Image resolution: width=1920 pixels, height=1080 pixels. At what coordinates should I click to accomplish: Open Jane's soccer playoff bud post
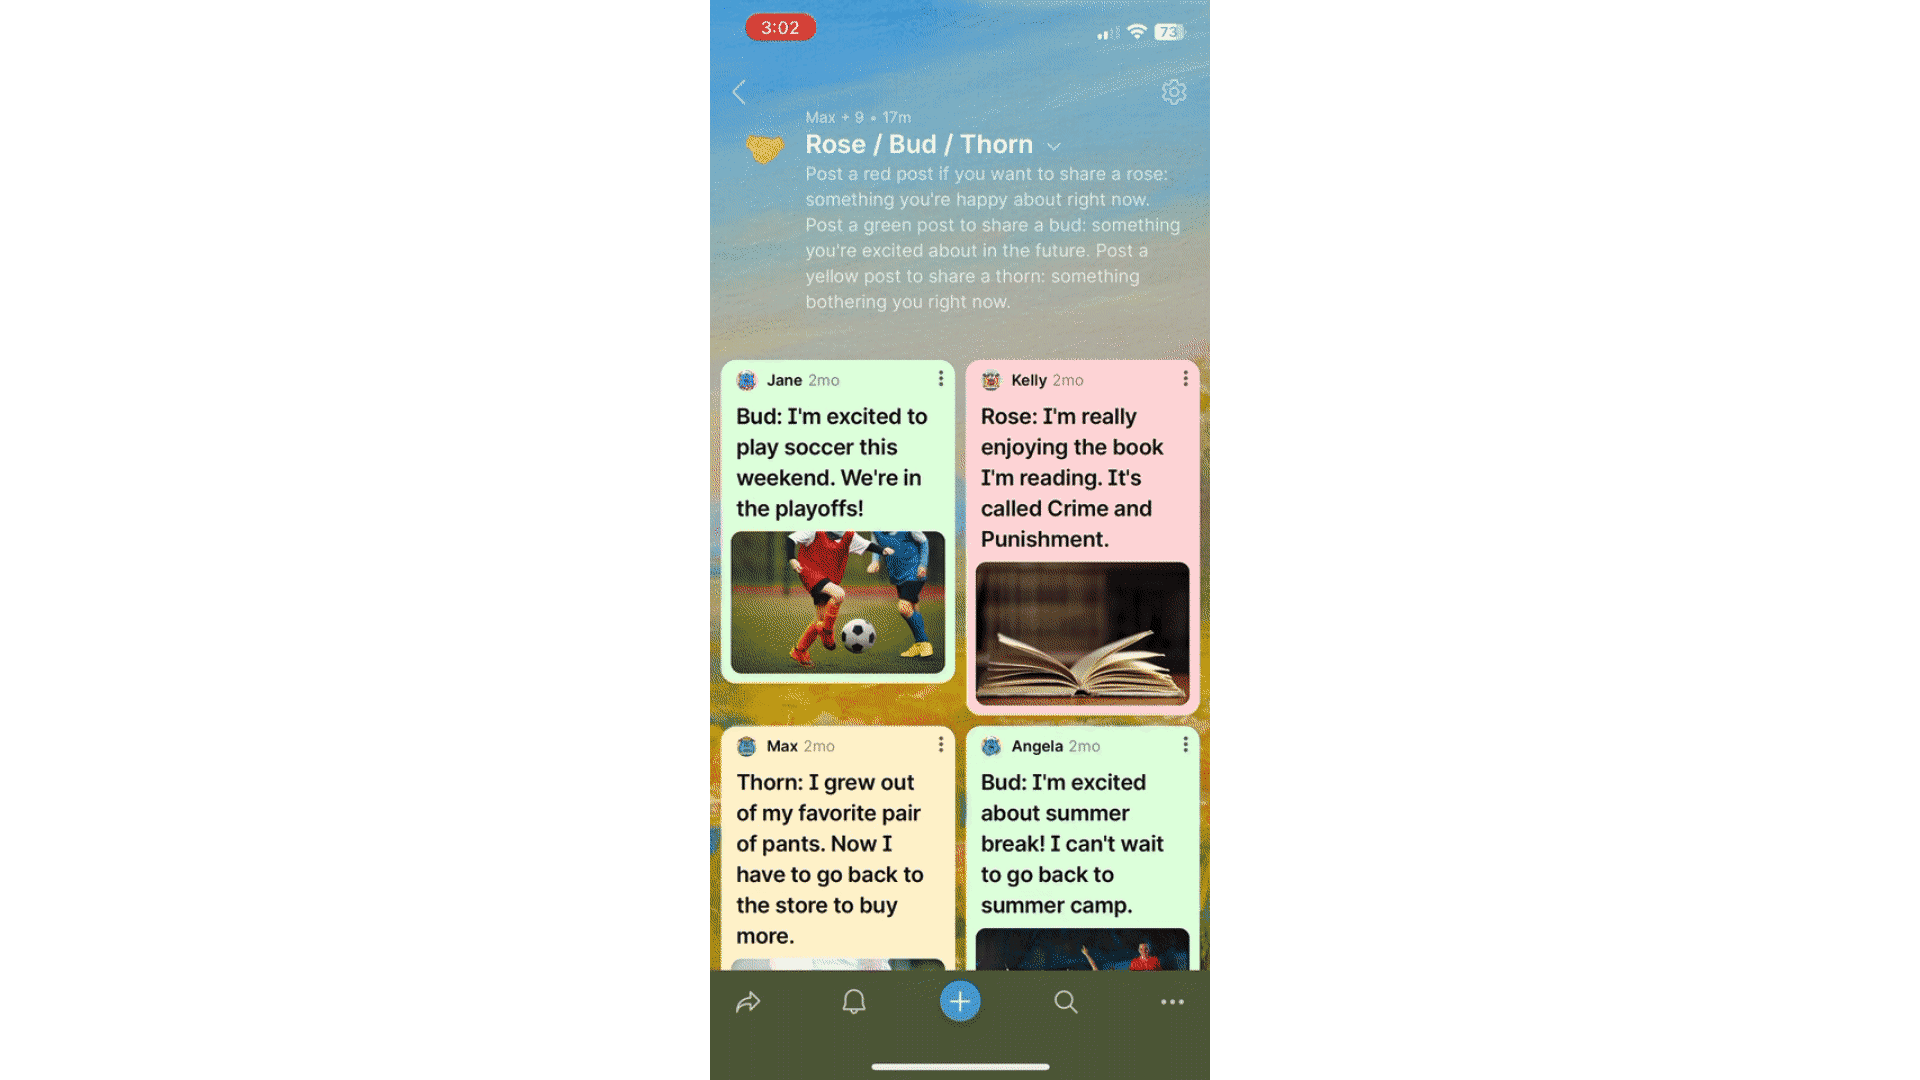coord(837,521)
